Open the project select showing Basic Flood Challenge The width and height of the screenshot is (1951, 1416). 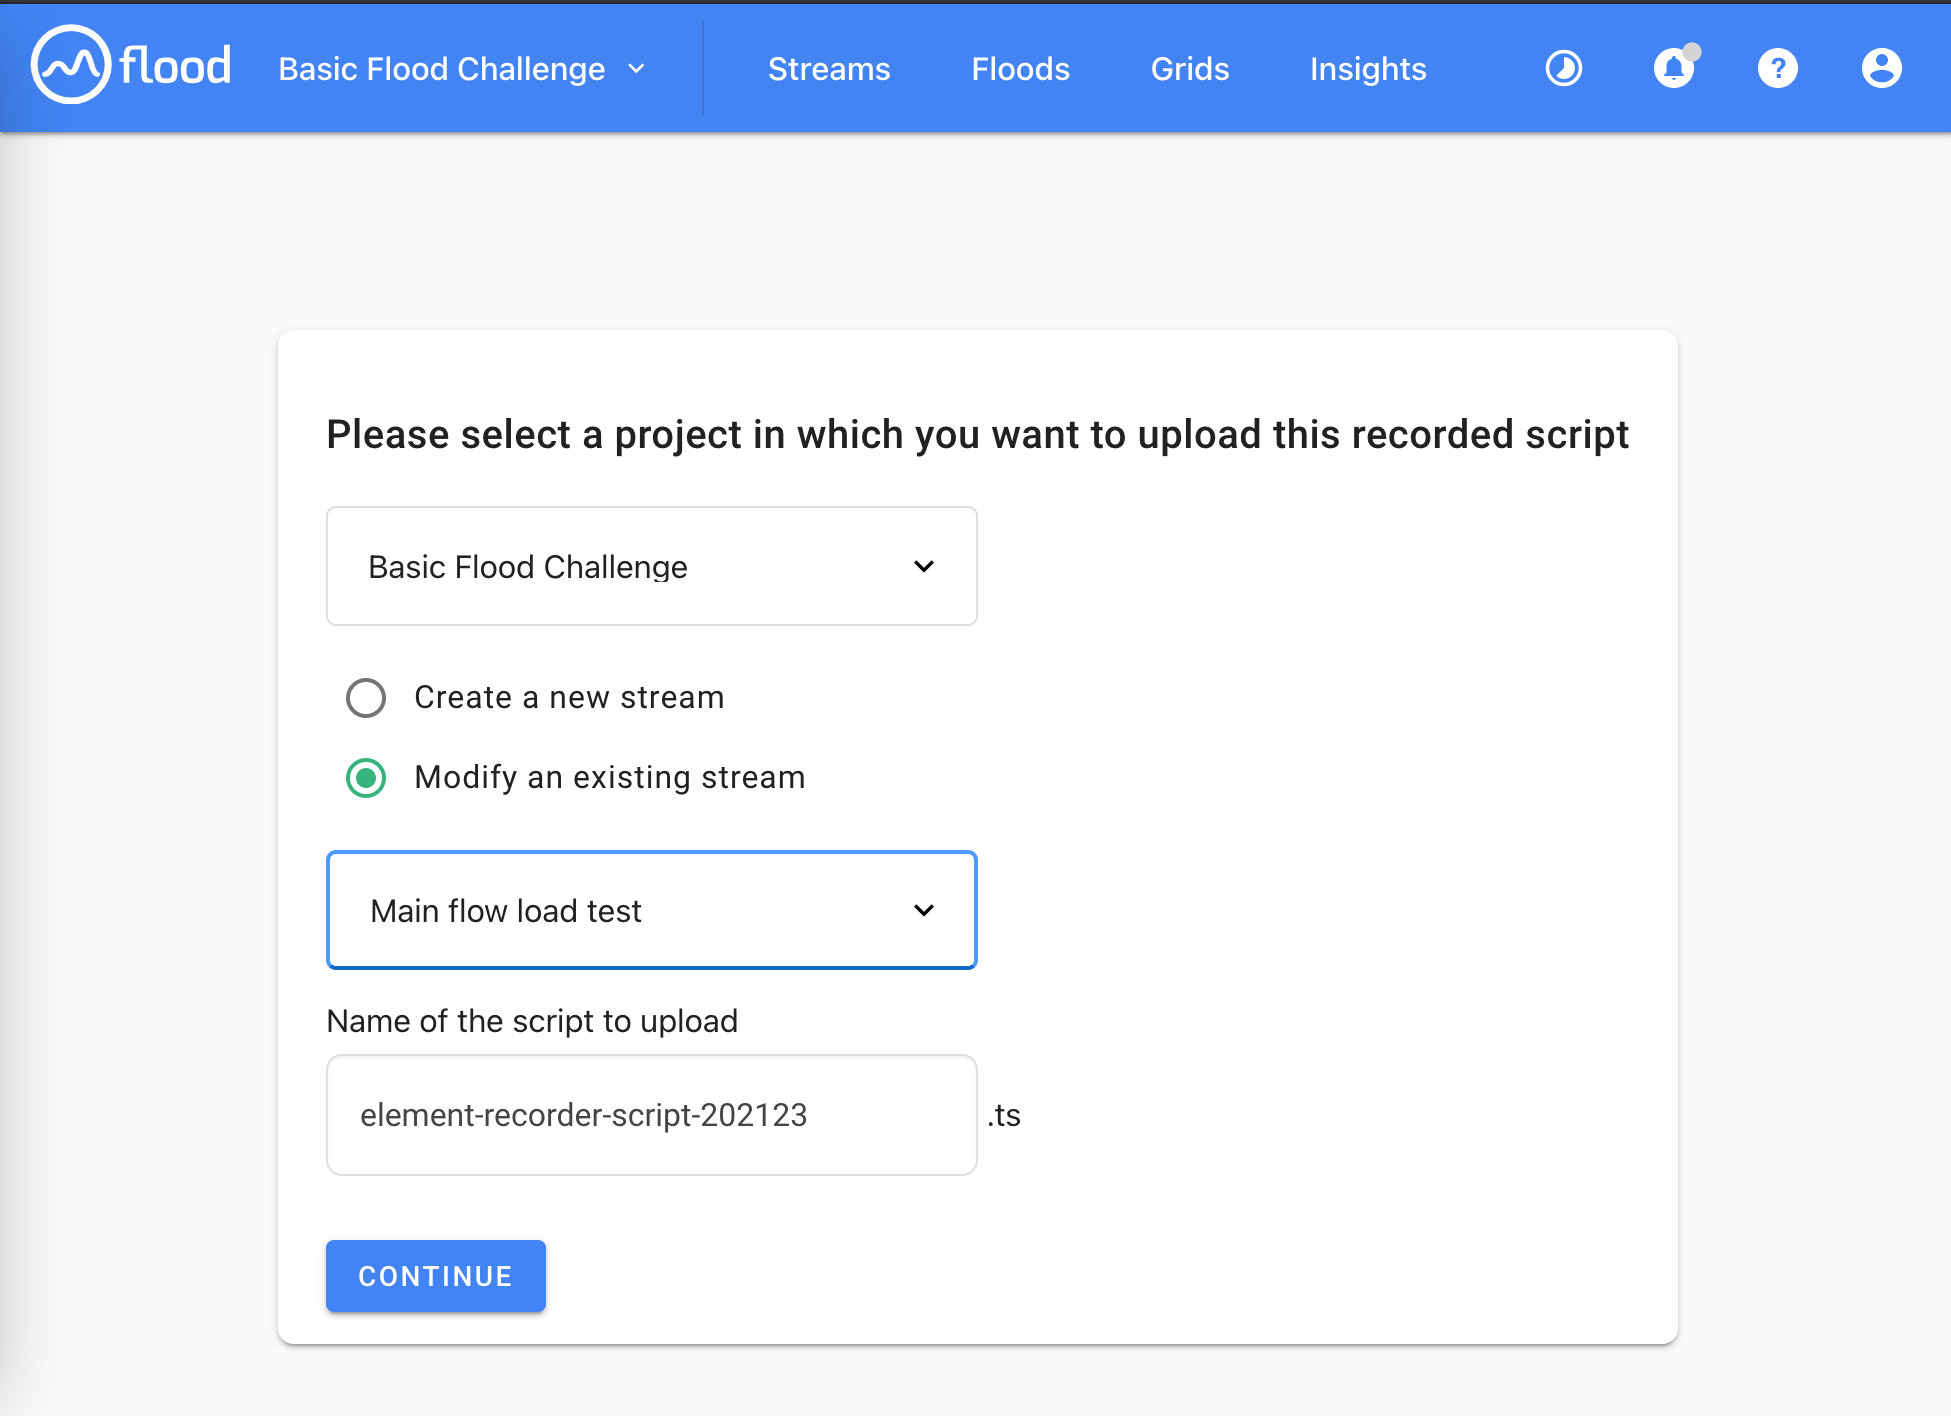(x=651, y=566)
